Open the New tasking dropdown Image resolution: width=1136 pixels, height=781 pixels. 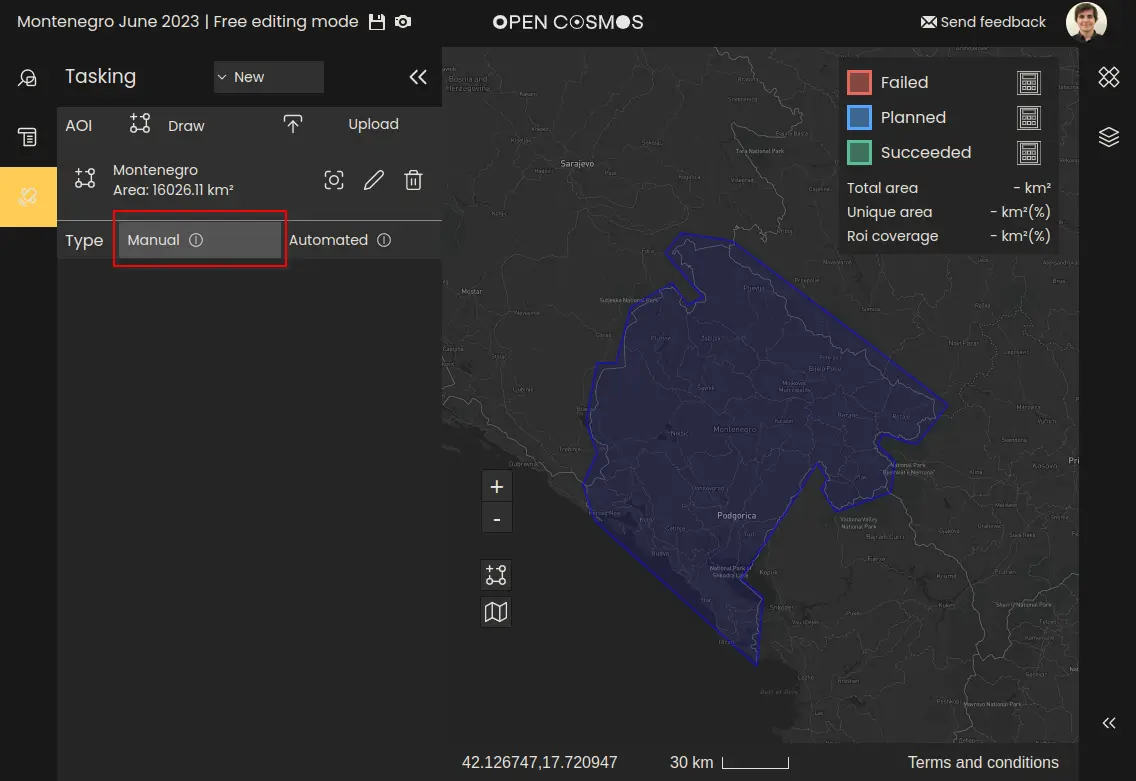point(268,77)
